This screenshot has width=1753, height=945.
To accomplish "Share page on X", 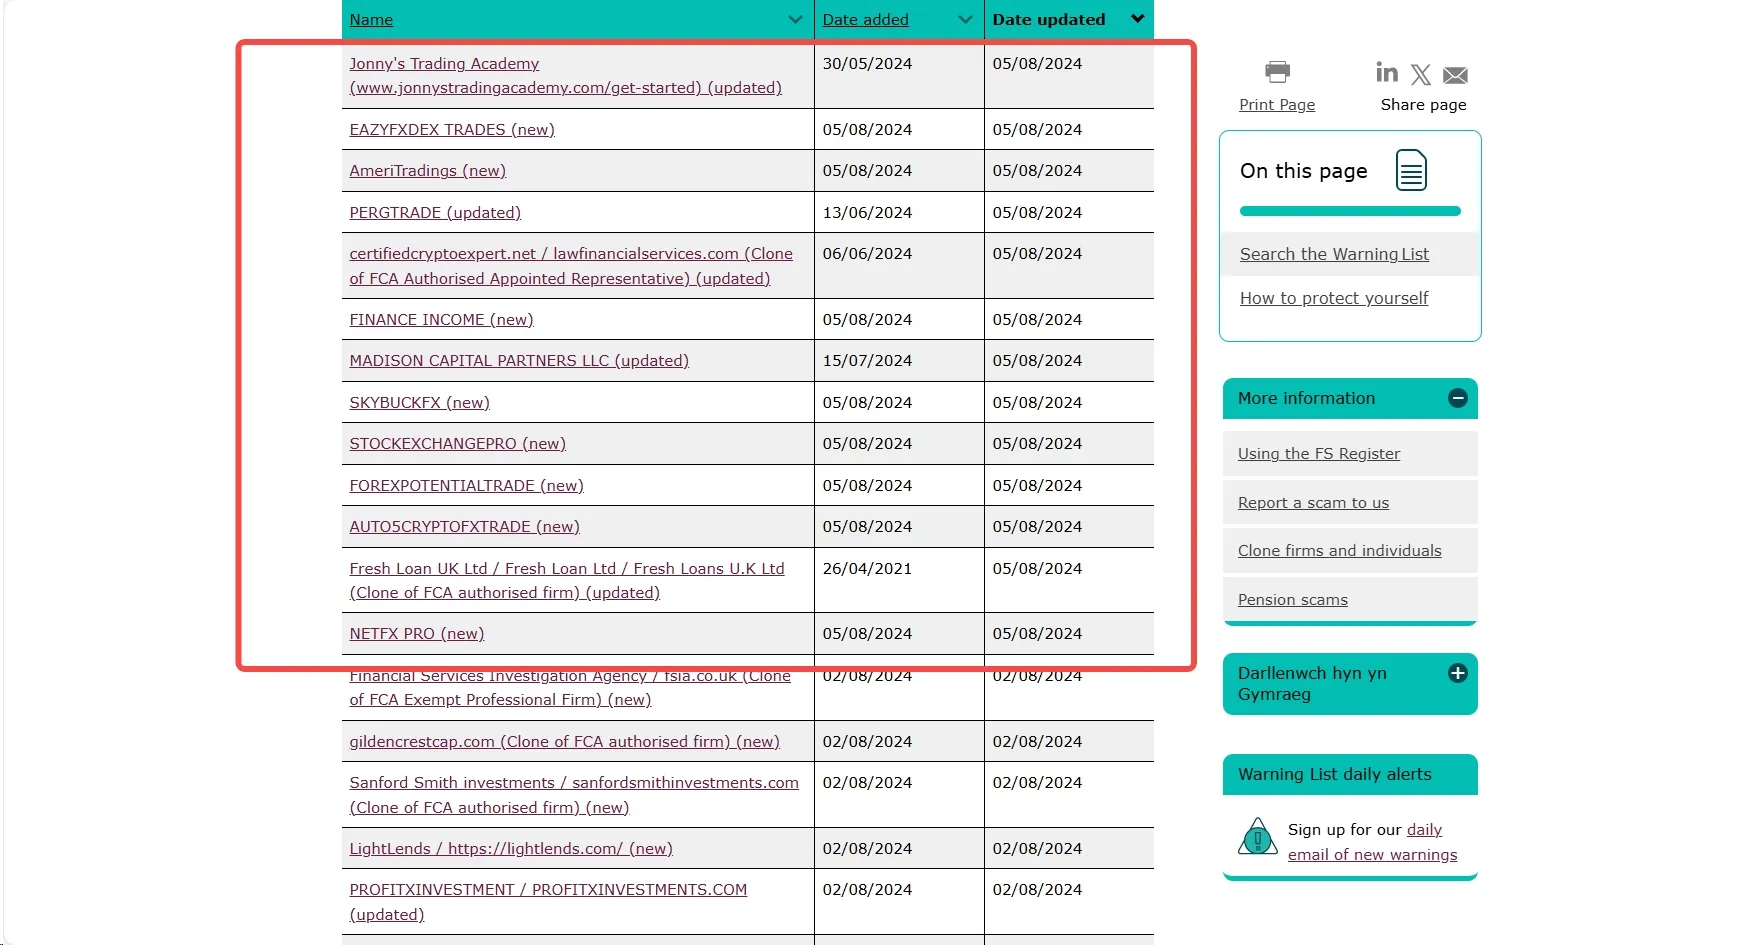I will pos(1421,75).
